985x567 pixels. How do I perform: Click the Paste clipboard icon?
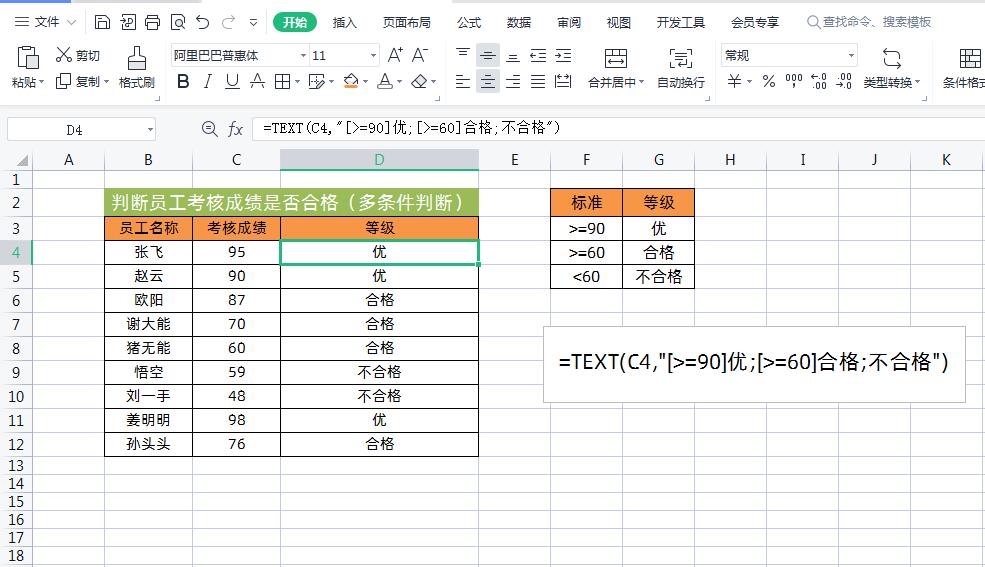pyautogui.click(x=28, y=58)
